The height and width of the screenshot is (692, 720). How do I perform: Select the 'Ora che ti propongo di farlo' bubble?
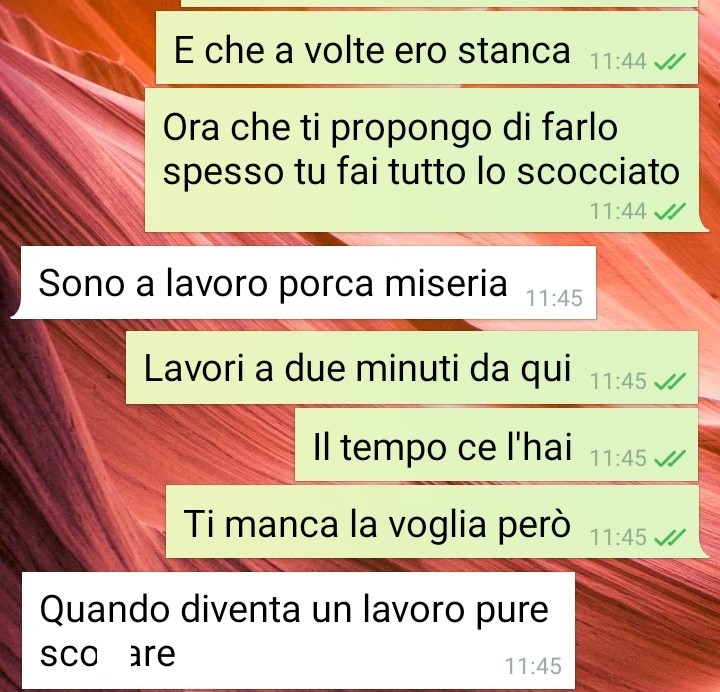(x=427, y=160)
